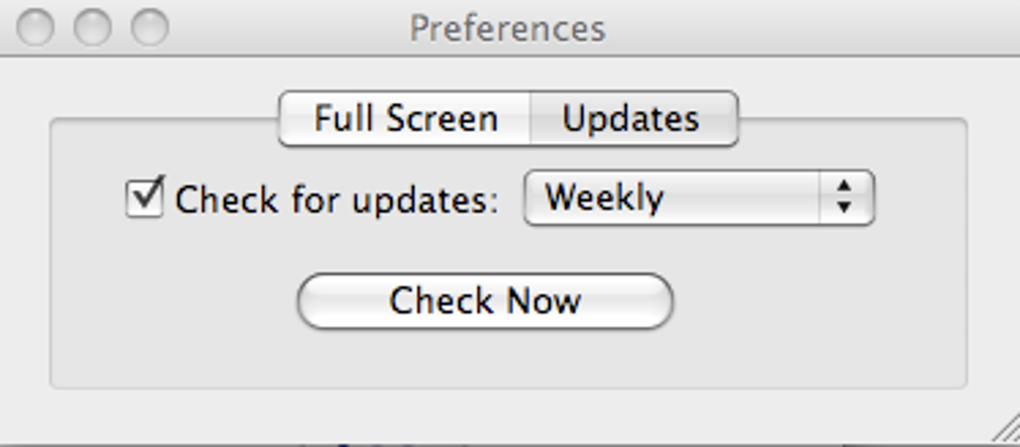Click the up-down arrows on the frequency popup
The height and width of the screenshot is (447, 1020).
tap(845, 198)
